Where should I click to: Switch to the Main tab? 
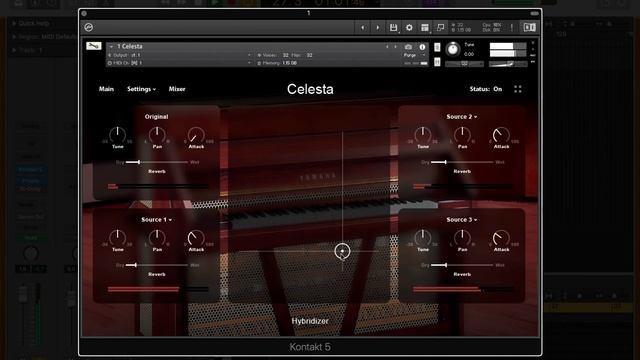(x=107, y=89)
